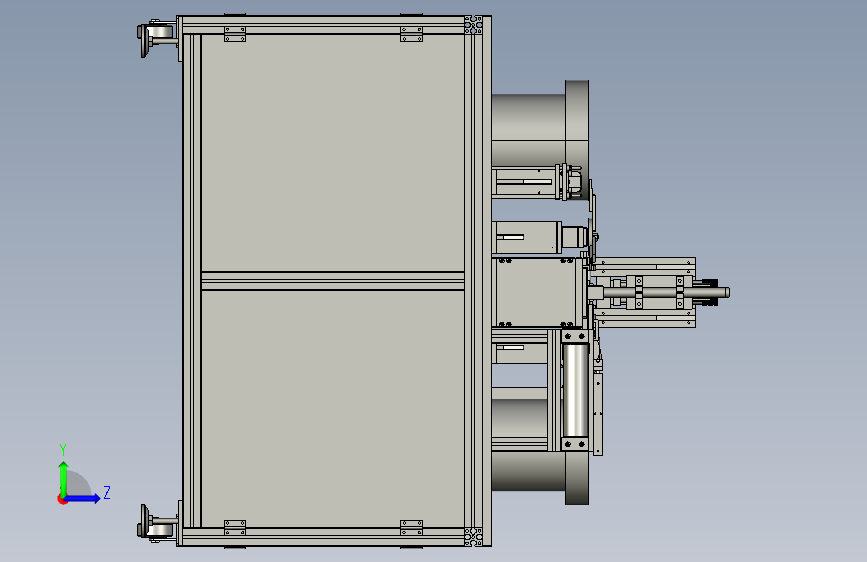Select the lower large cabinet panel face
The height and width of the screenshot is (562, 867).
click(x=332, y=408)
